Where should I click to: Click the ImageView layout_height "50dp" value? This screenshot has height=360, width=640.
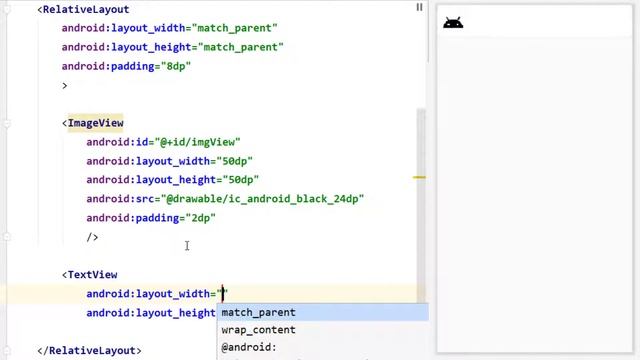pyautogui.click(x=241, y=180)
